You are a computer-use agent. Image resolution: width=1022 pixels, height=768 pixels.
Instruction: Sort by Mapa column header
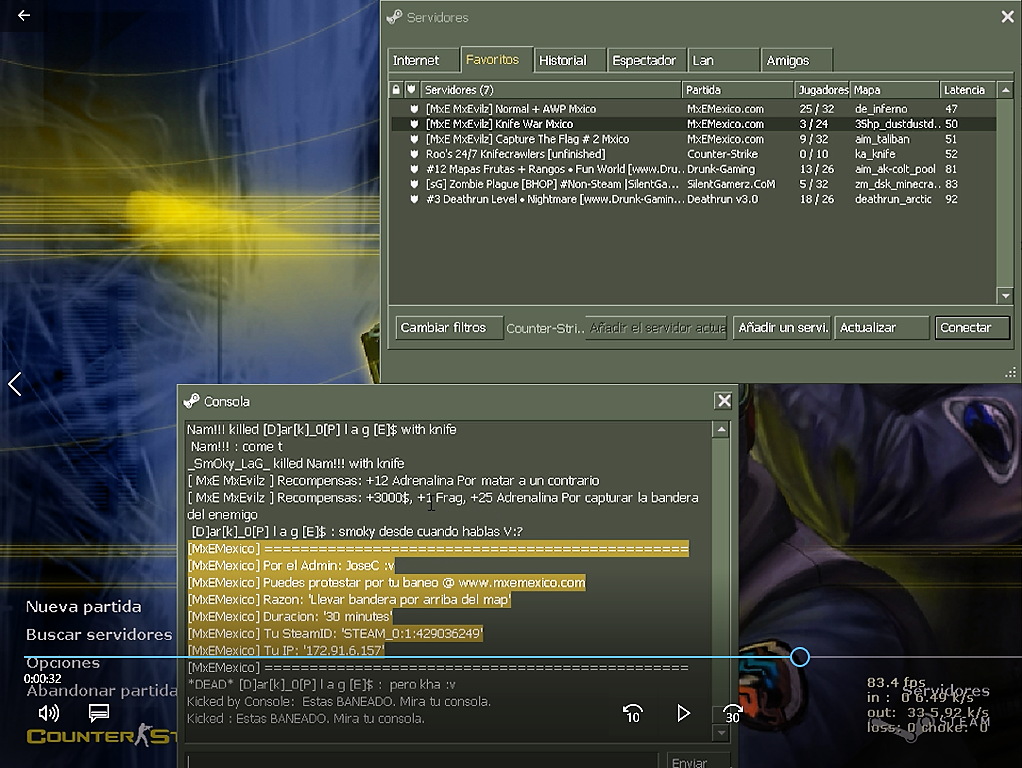click(894, 89)
